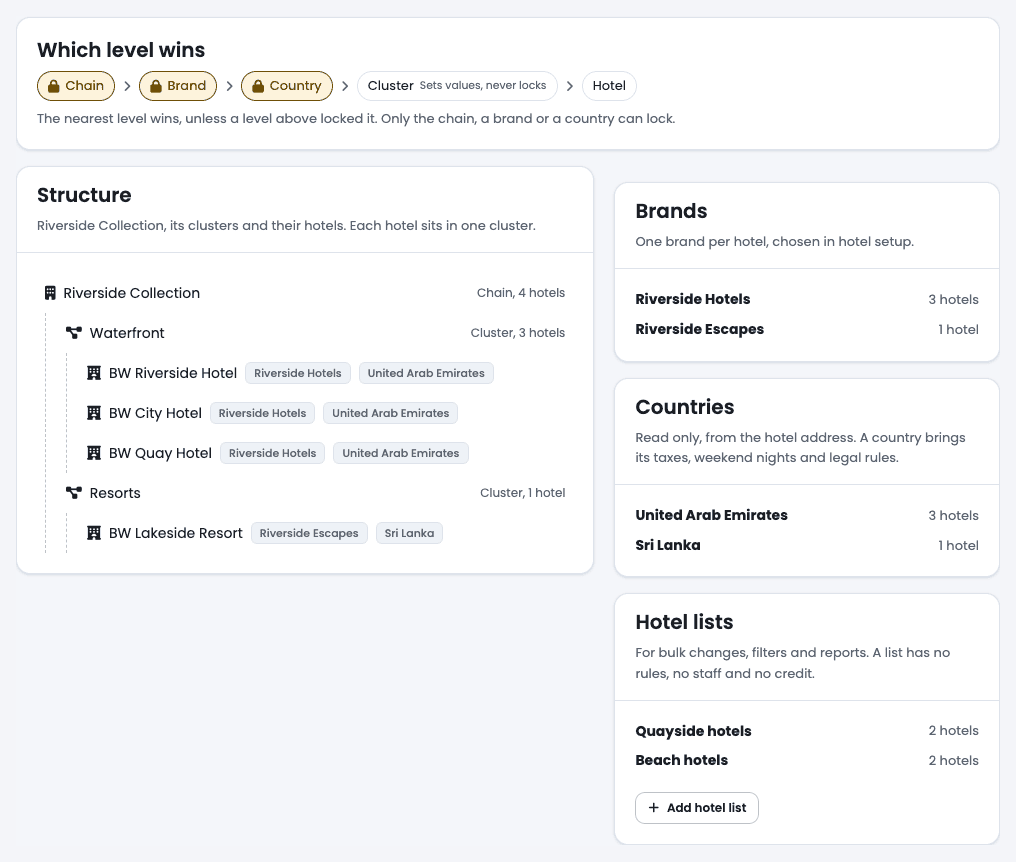Click the lock icon on the Brand pill
The image size is (1016, 862).
(156, 86)
